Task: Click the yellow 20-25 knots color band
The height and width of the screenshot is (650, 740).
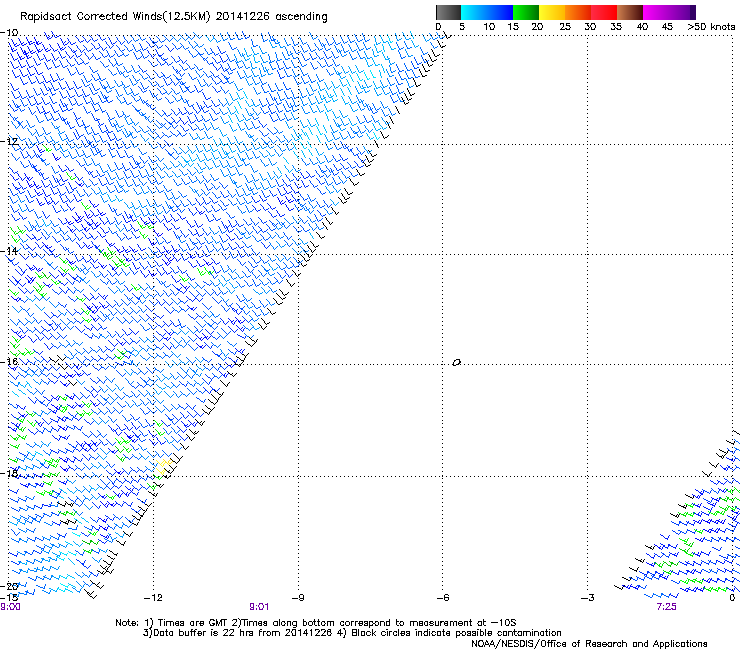Action: (x=552, y=12)
